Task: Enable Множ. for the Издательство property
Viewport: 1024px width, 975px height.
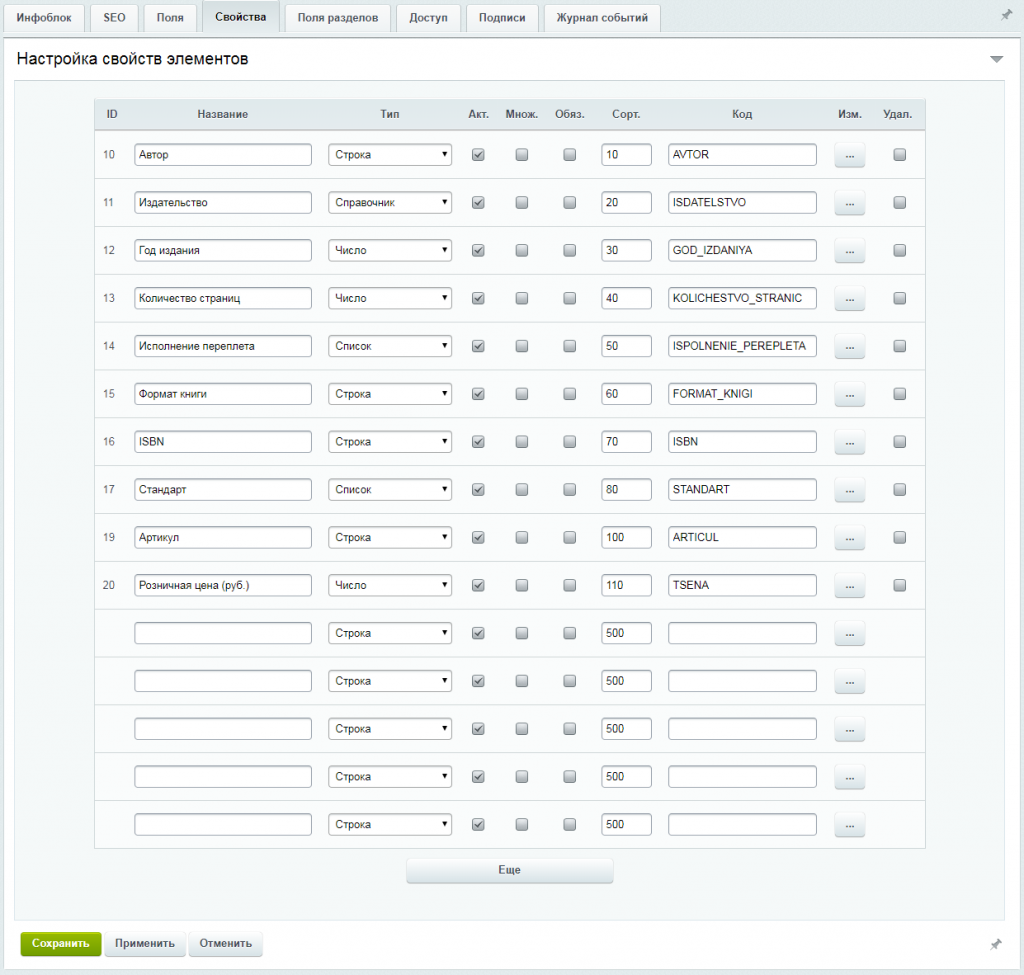Action: click(522, 202)
